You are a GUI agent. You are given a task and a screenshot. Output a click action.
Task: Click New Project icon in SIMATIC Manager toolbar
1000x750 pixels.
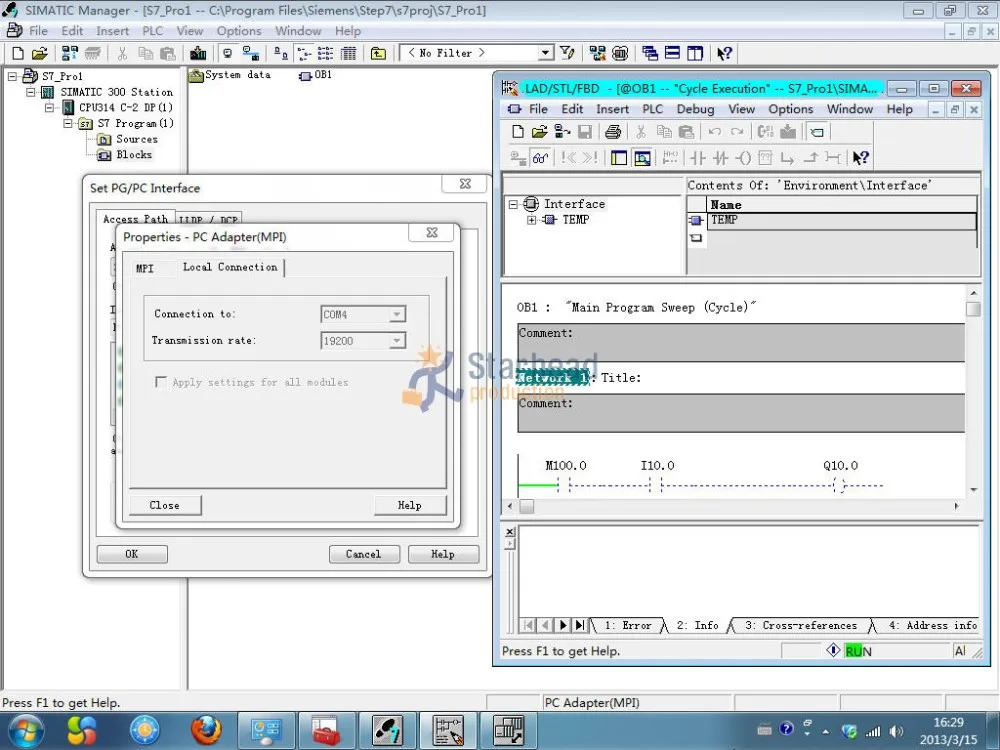point(18,54)
